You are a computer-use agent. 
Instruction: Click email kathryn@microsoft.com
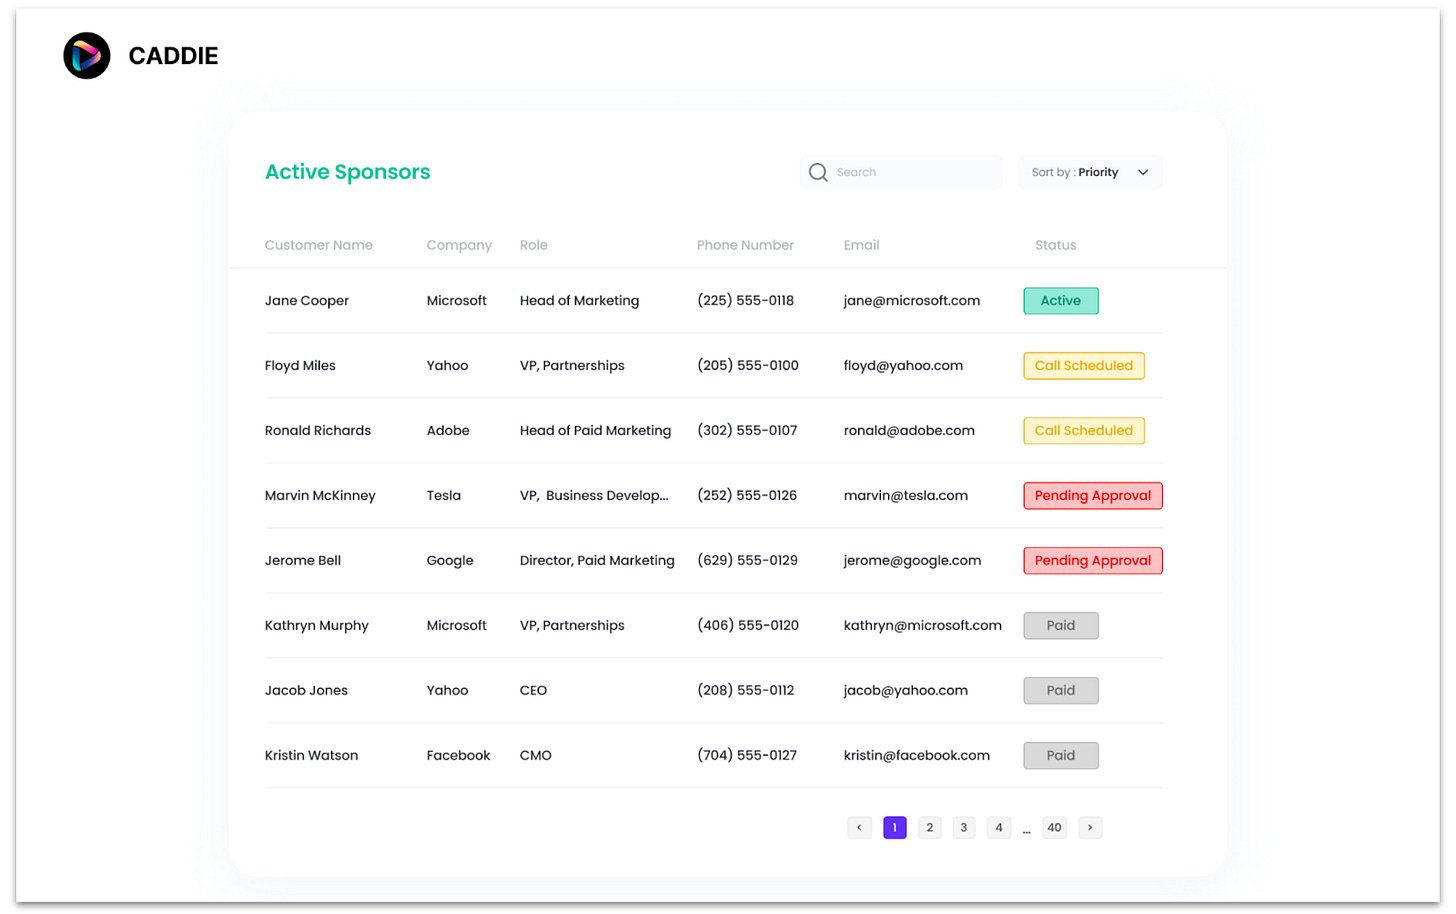point(922,626)
